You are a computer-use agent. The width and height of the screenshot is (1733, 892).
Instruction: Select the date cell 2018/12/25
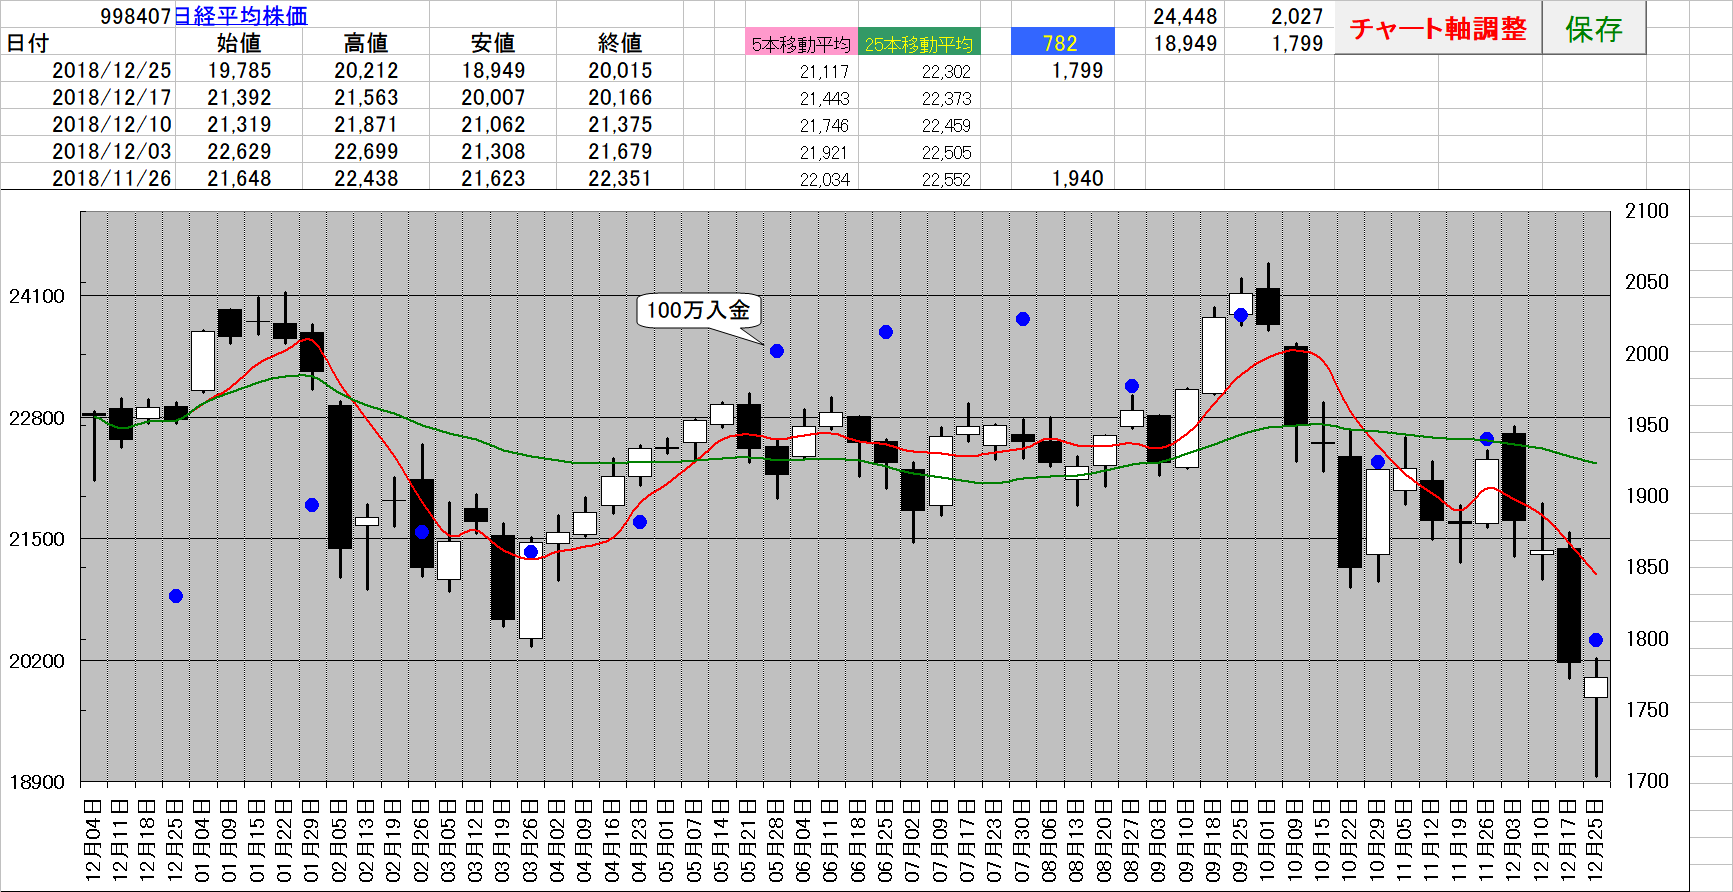(x=112, y=70)
